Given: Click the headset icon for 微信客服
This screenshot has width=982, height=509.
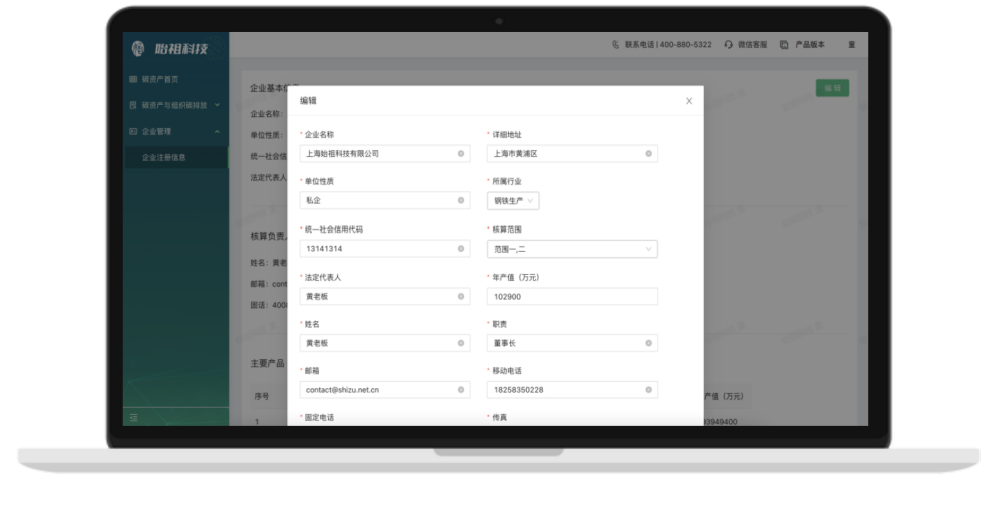Looking at the screenshot, I should pos(728,44).
